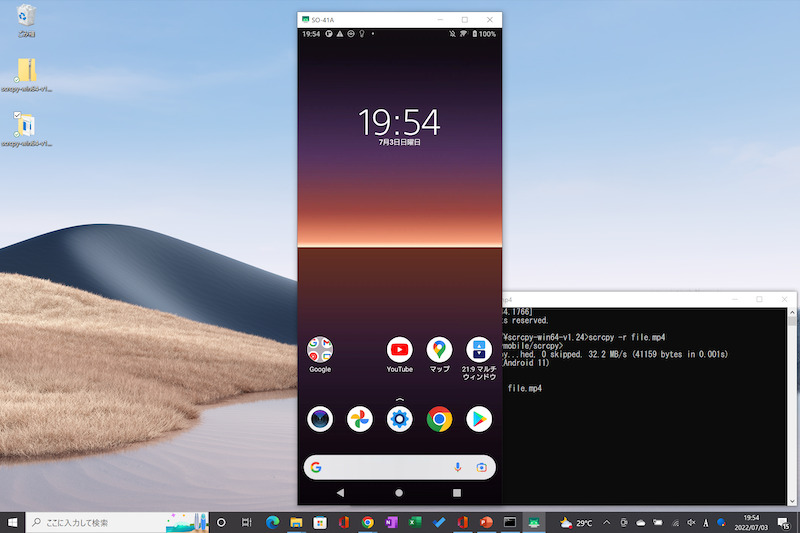Image resolution: width=800 pixels, height=533 pixels.
Task: Tap the voice search microphone icon
Action: pos(457,467)
